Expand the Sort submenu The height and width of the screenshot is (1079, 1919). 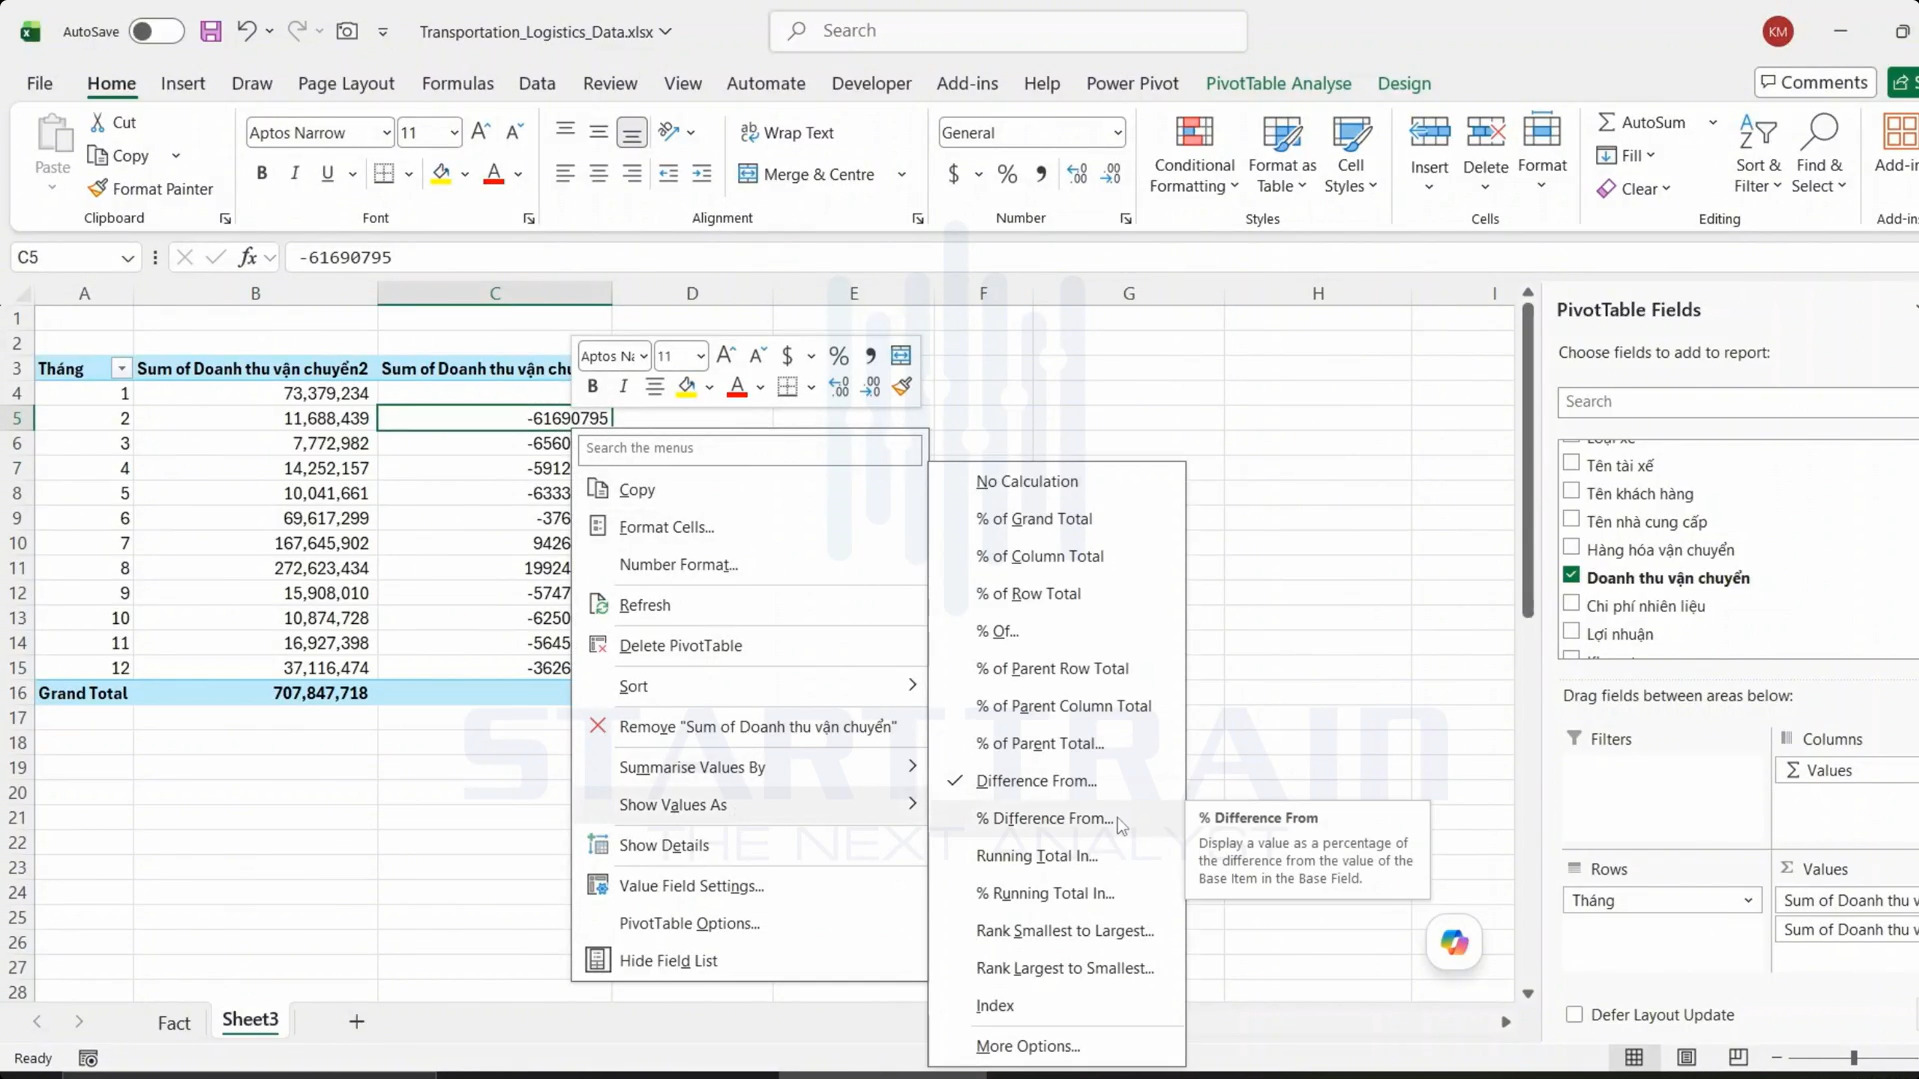pos(751,686)
